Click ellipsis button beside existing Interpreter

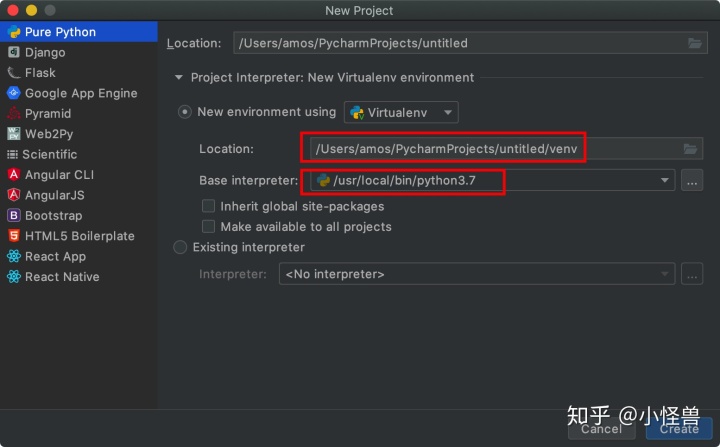[692, 274]
